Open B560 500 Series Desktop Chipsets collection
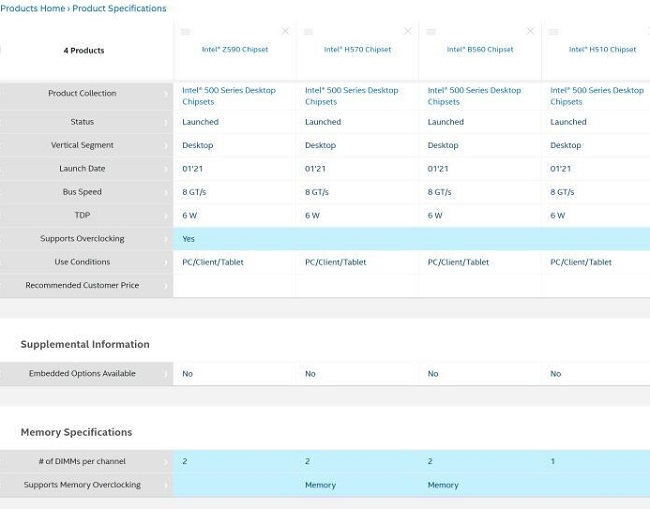This screenshot has height=509, width=650. (x=474, y=96)
